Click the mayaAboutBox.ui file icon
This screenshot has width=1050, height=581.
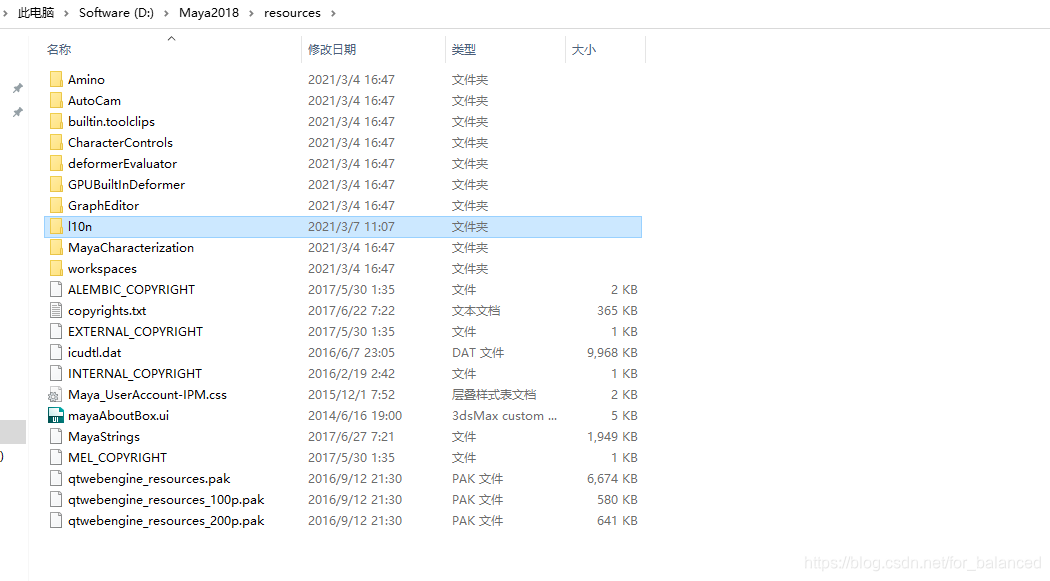[x=56, y=416]
